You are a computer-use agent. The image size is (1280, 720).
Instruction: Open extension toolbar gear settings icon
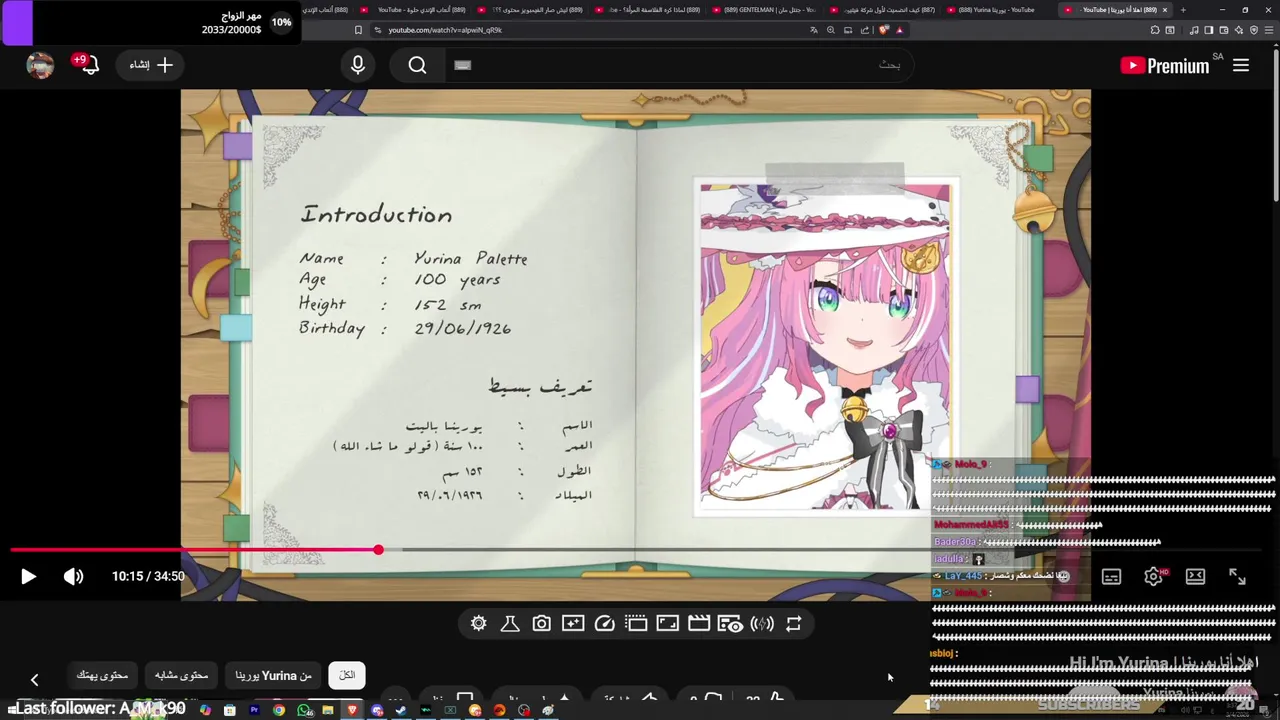(478, 623)
